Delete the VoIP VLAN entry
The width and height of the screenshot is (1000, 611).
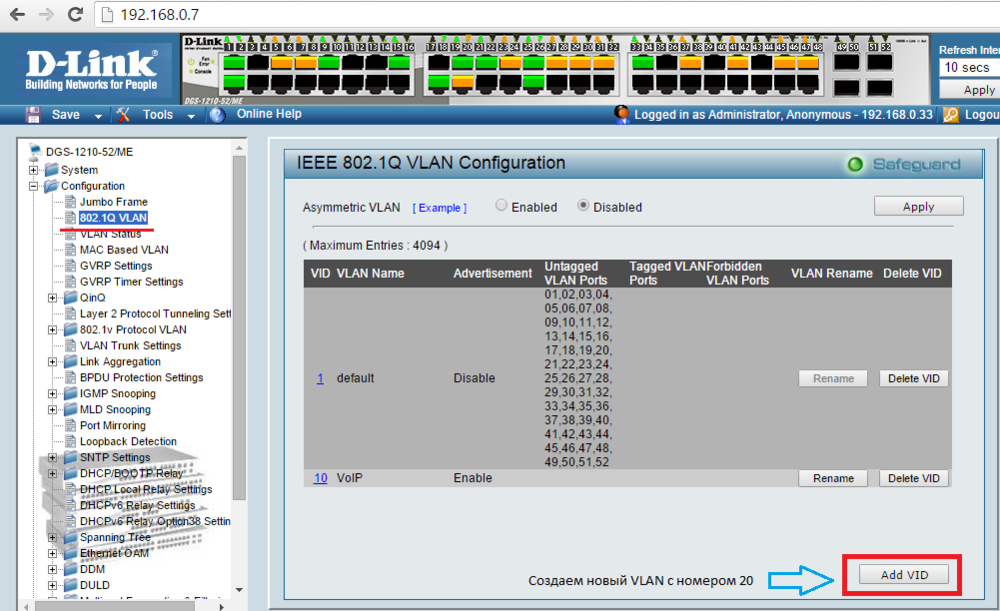tap(914, 478)
